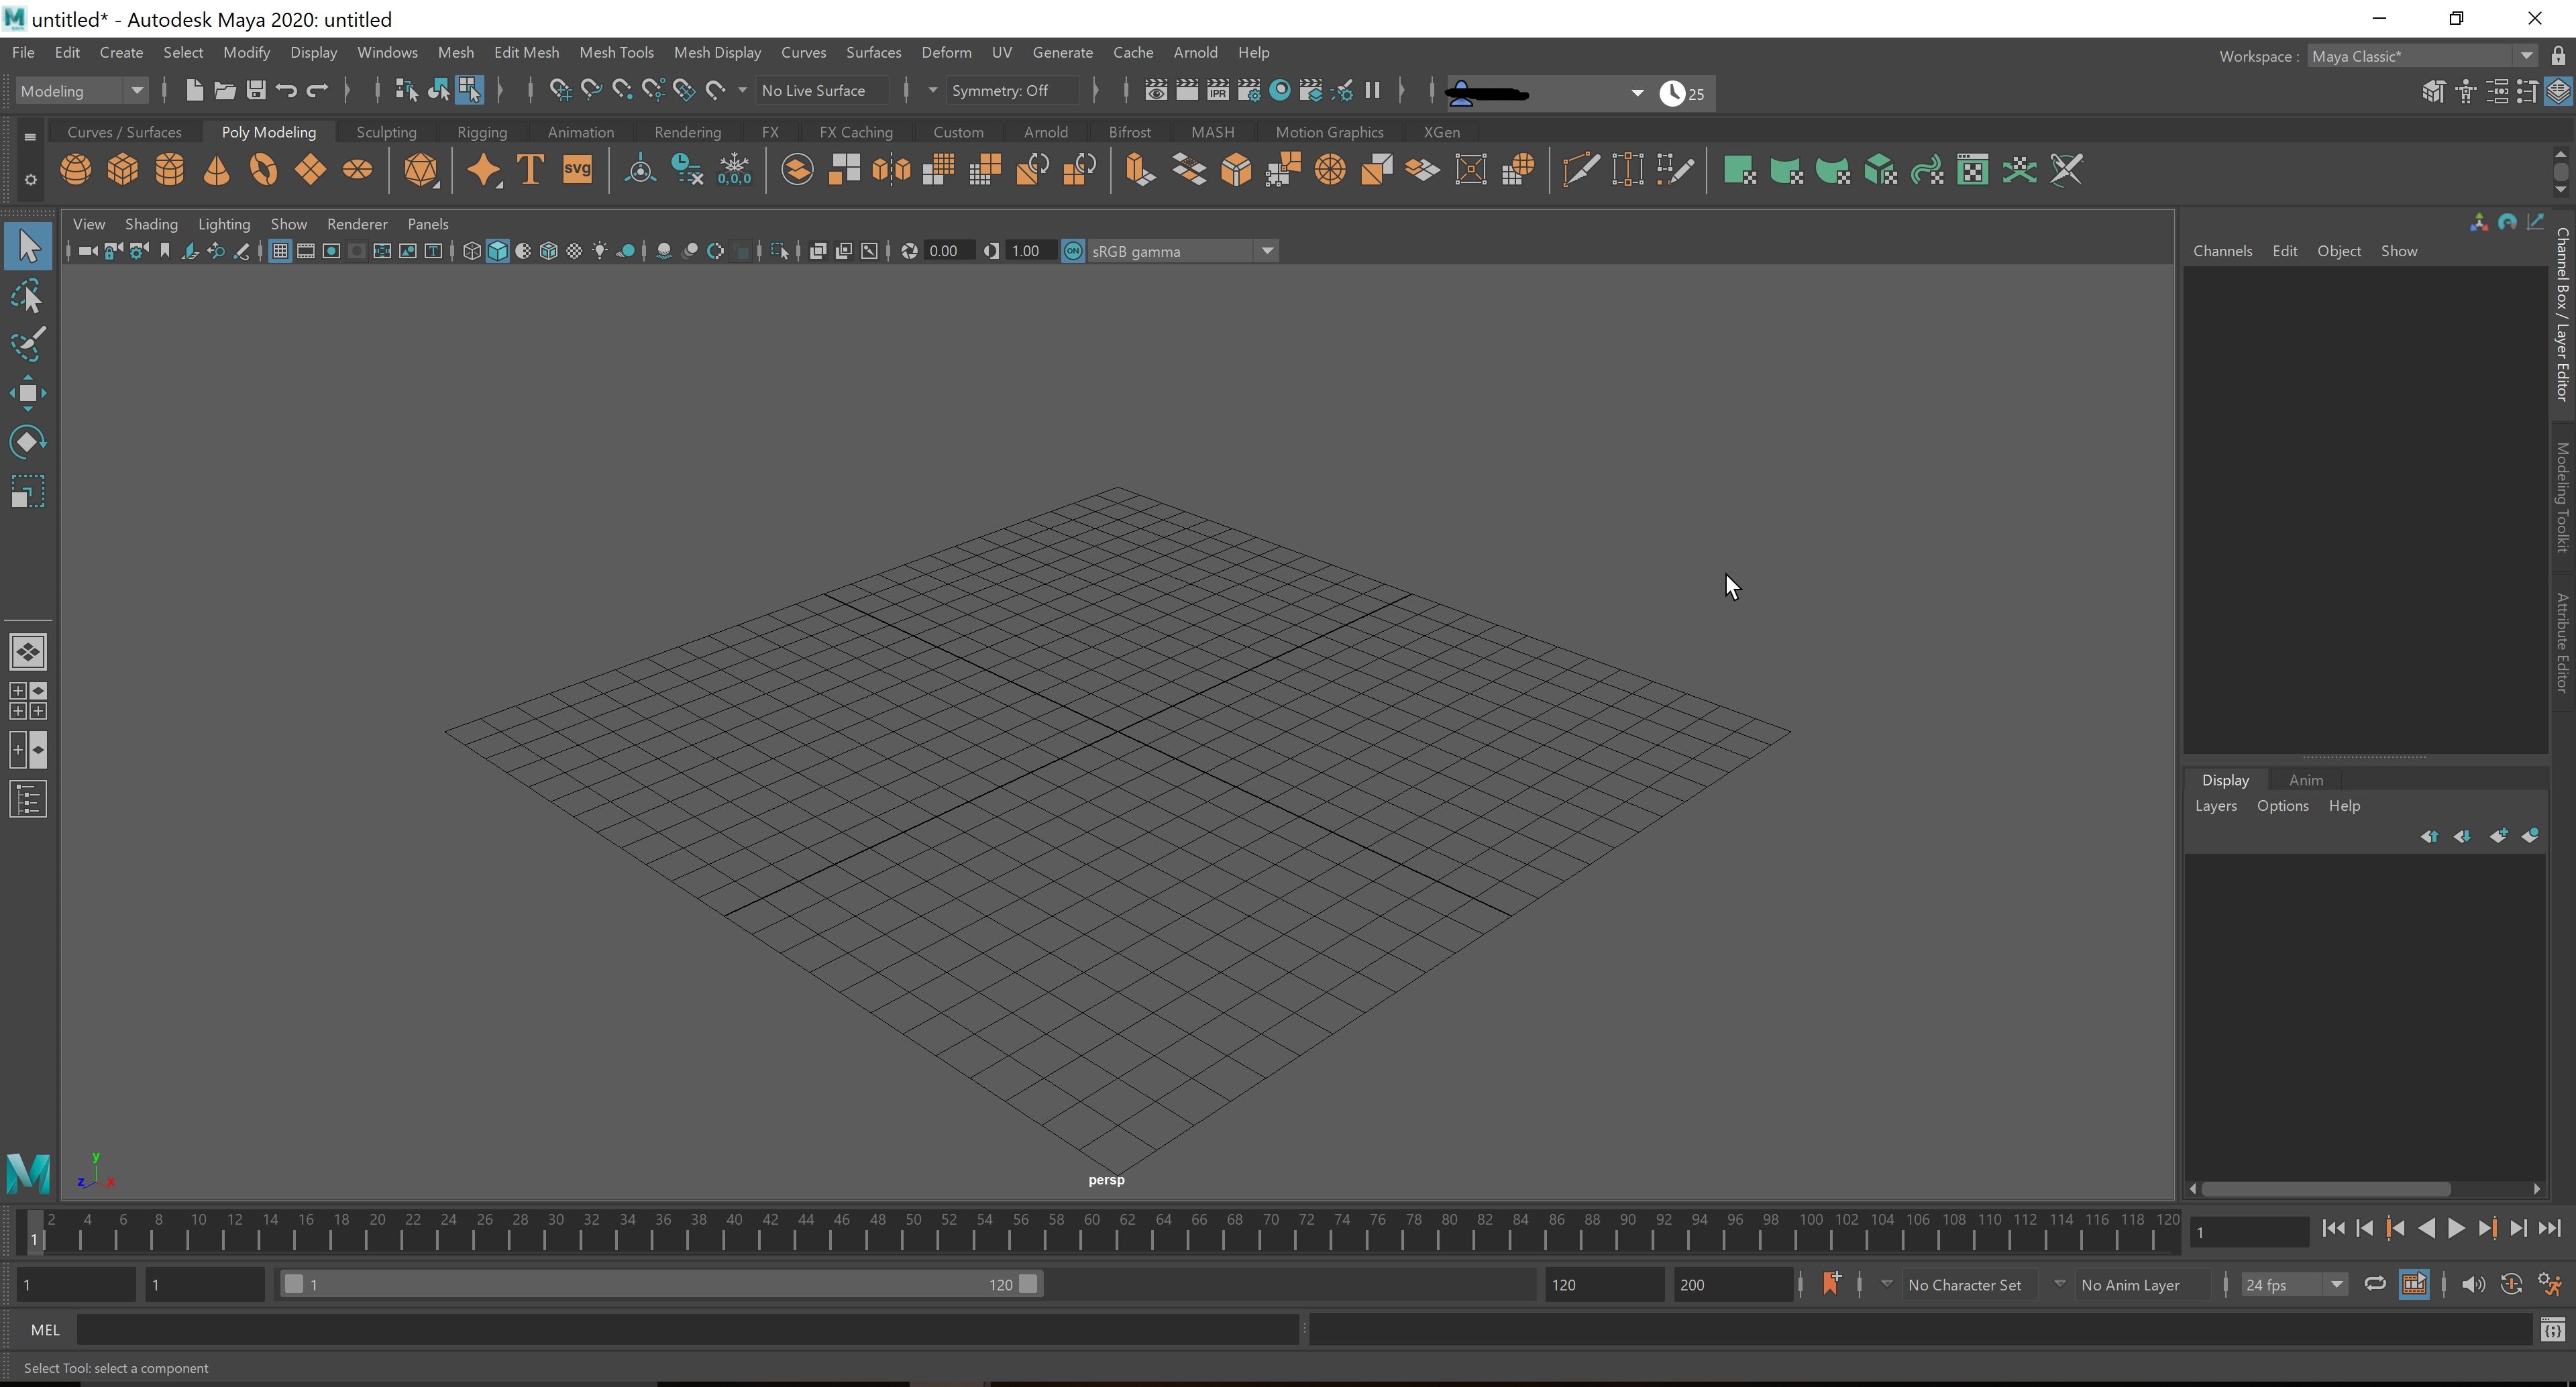Create a polygon cube from the shelf
Image resolution: width=2576 pixels, height=1387 pixels.
[122, 169]
